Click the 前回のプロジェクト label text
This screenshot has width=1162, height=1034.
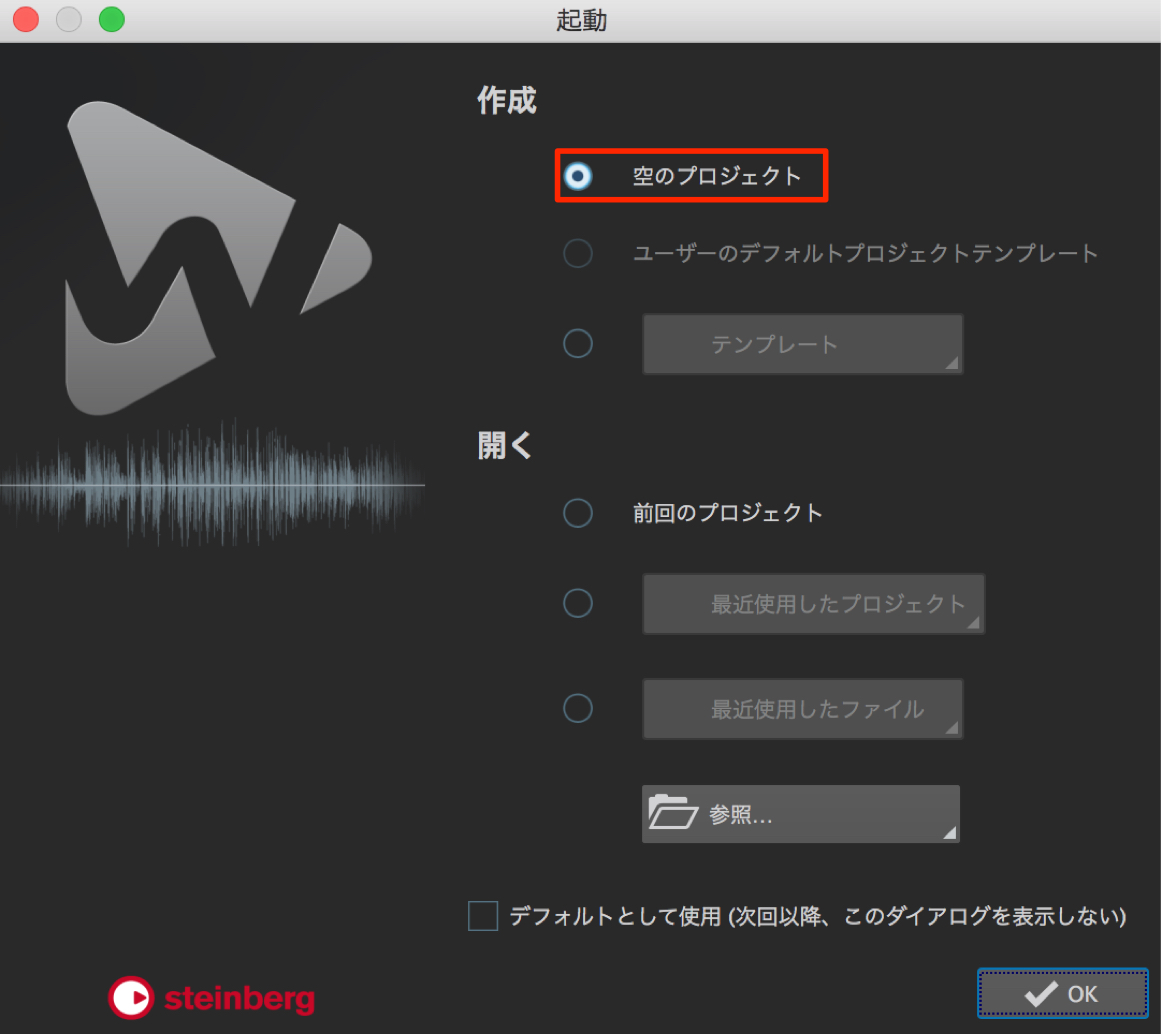coord(727,513)
